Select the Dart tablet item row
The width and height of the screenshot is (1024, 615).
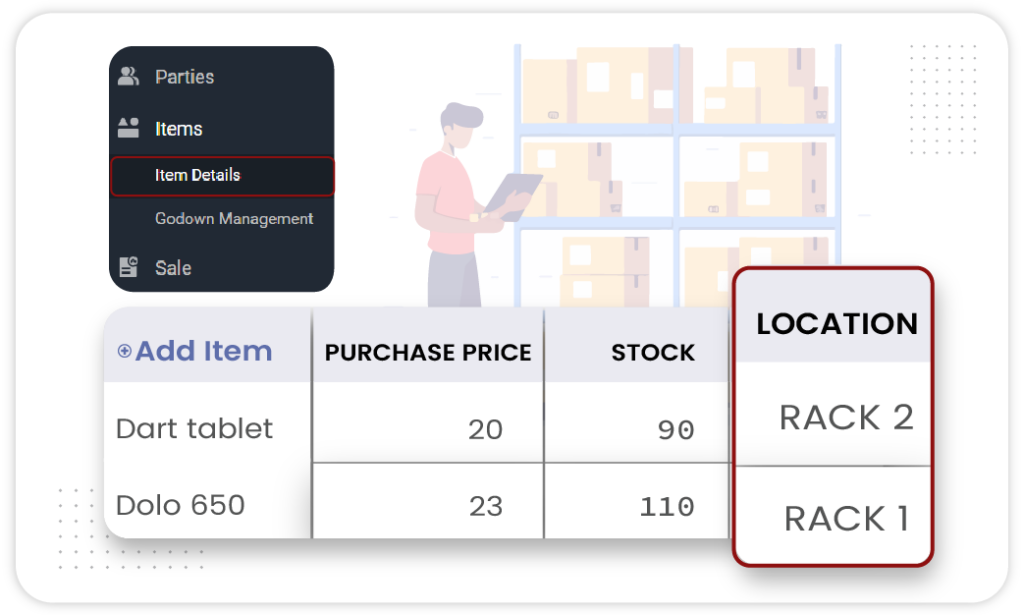[194, 429]
